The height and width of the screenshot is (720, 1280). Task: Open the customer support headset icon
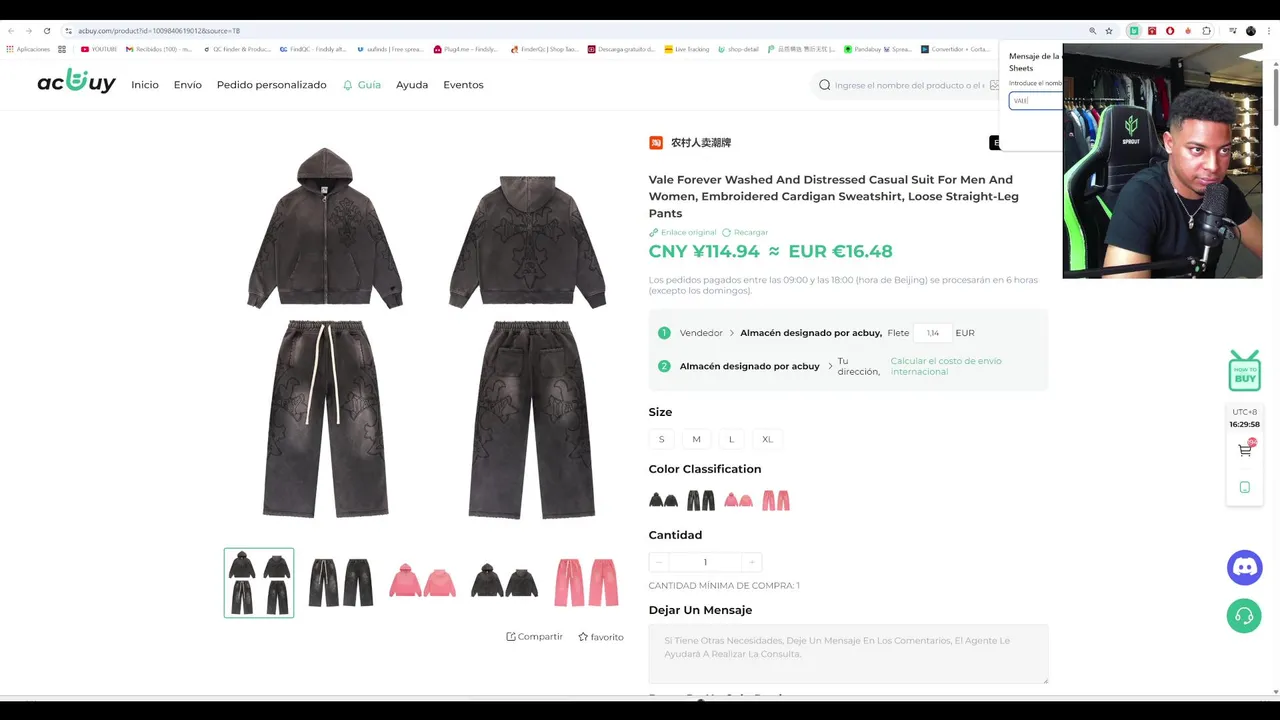(1244, 616)
